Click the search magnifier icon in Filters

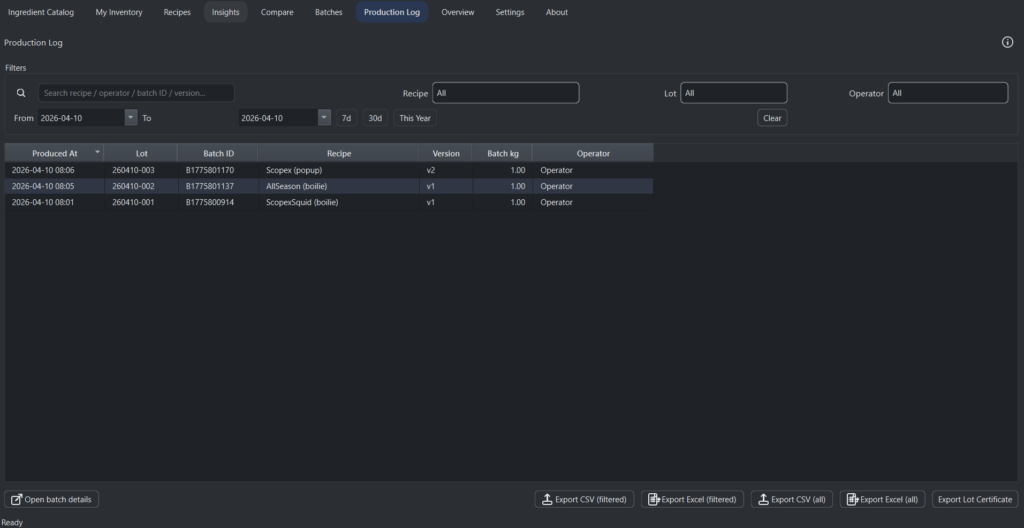[x=21, y=93]
